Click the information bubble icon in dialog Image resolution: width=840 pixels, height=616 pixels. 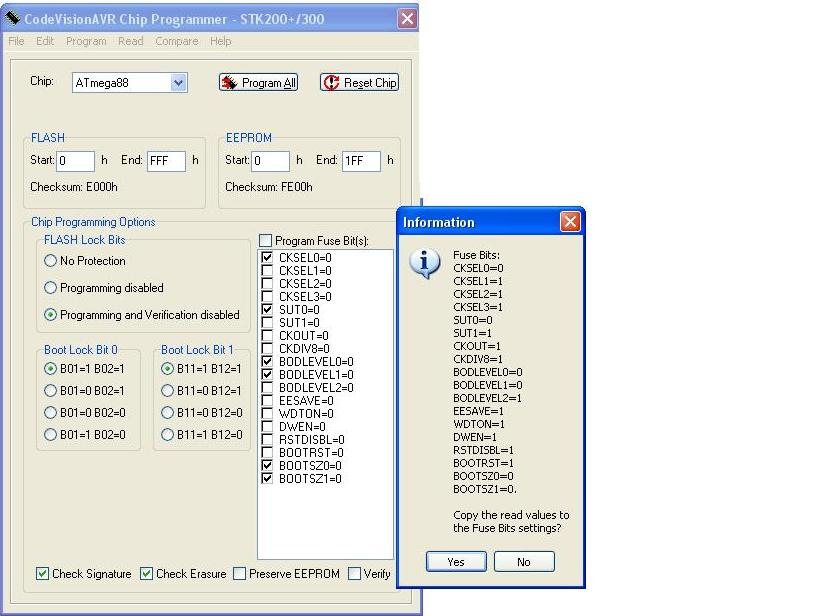(425, 263)
